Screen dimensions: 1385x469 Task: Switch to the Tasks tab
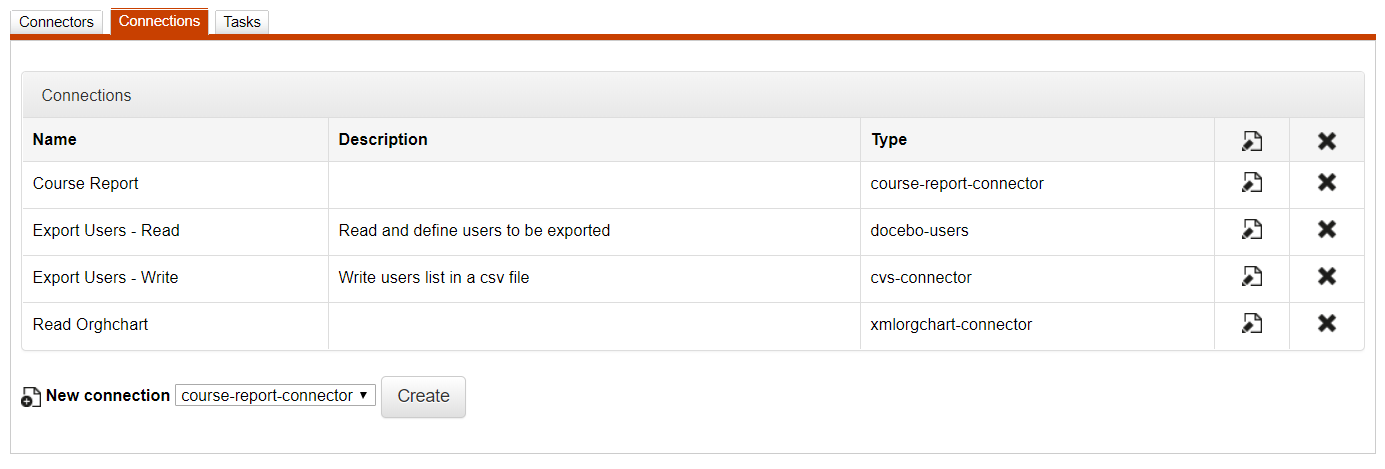point(242,22)
